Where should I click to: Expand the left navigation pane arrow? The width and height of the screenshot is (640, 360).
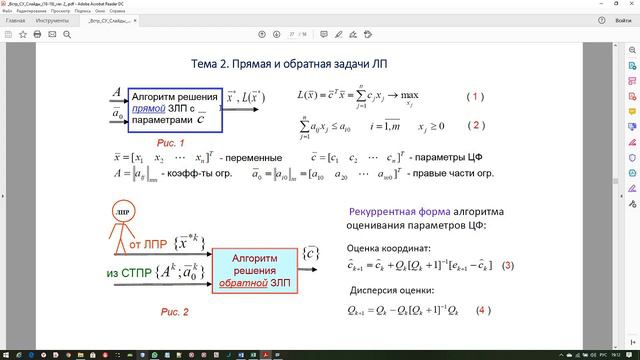2,196
